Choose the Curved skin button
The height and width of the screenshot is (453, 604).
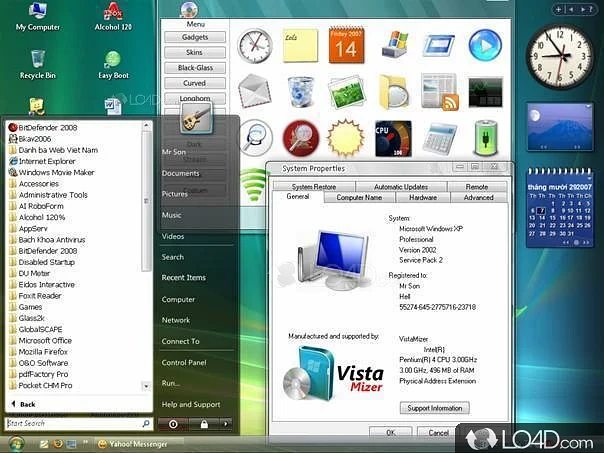[195, 83]
